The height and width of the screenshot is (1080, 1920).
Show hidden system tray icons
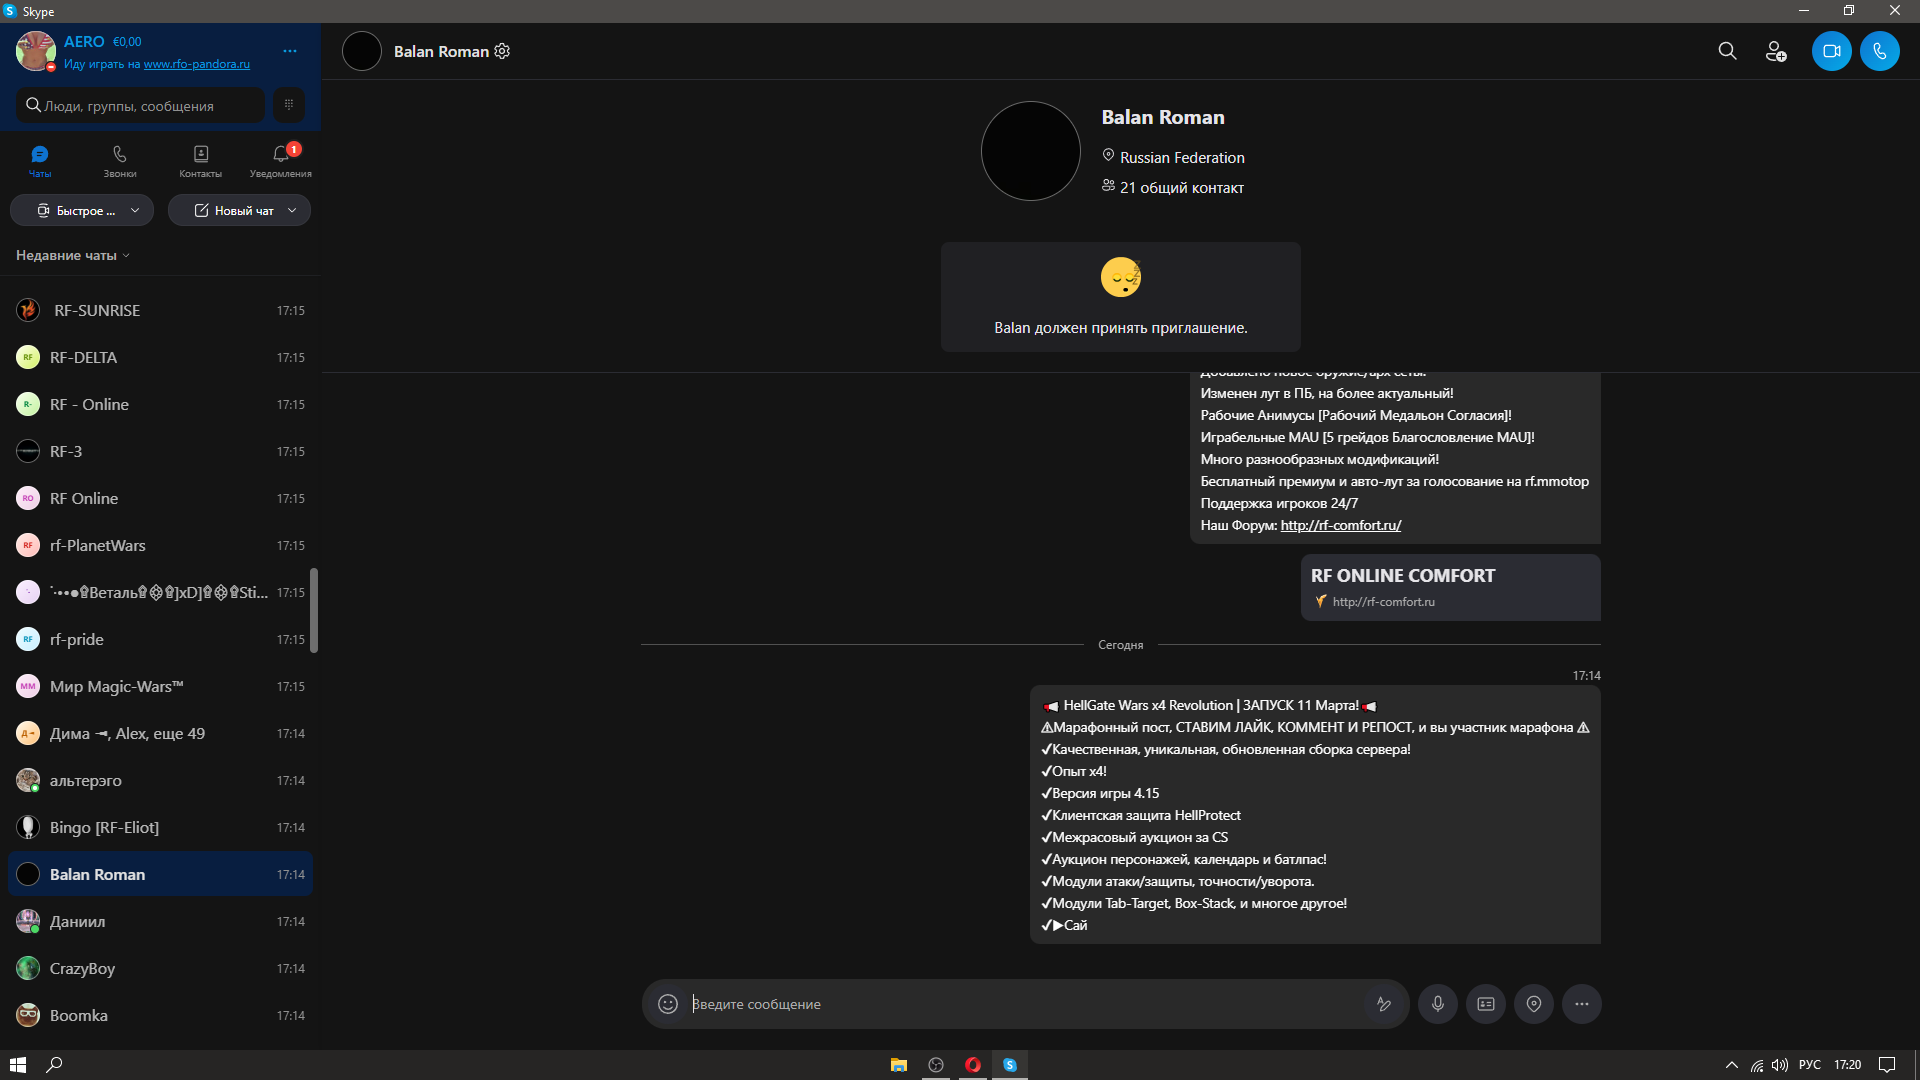point(1732,1065)
